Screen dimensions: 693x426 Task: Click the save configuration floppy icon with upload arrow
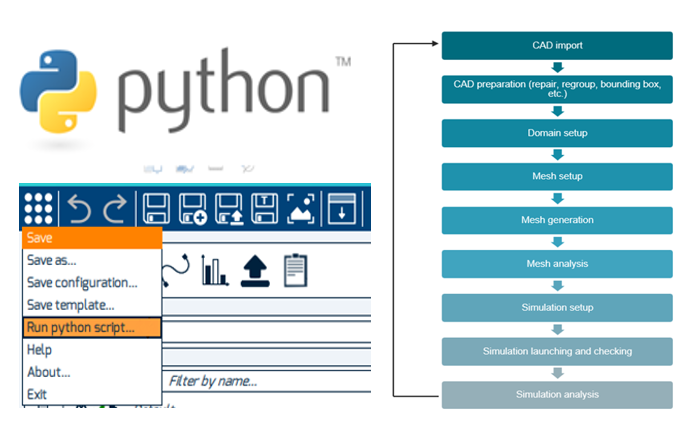(x=230, y=208)
